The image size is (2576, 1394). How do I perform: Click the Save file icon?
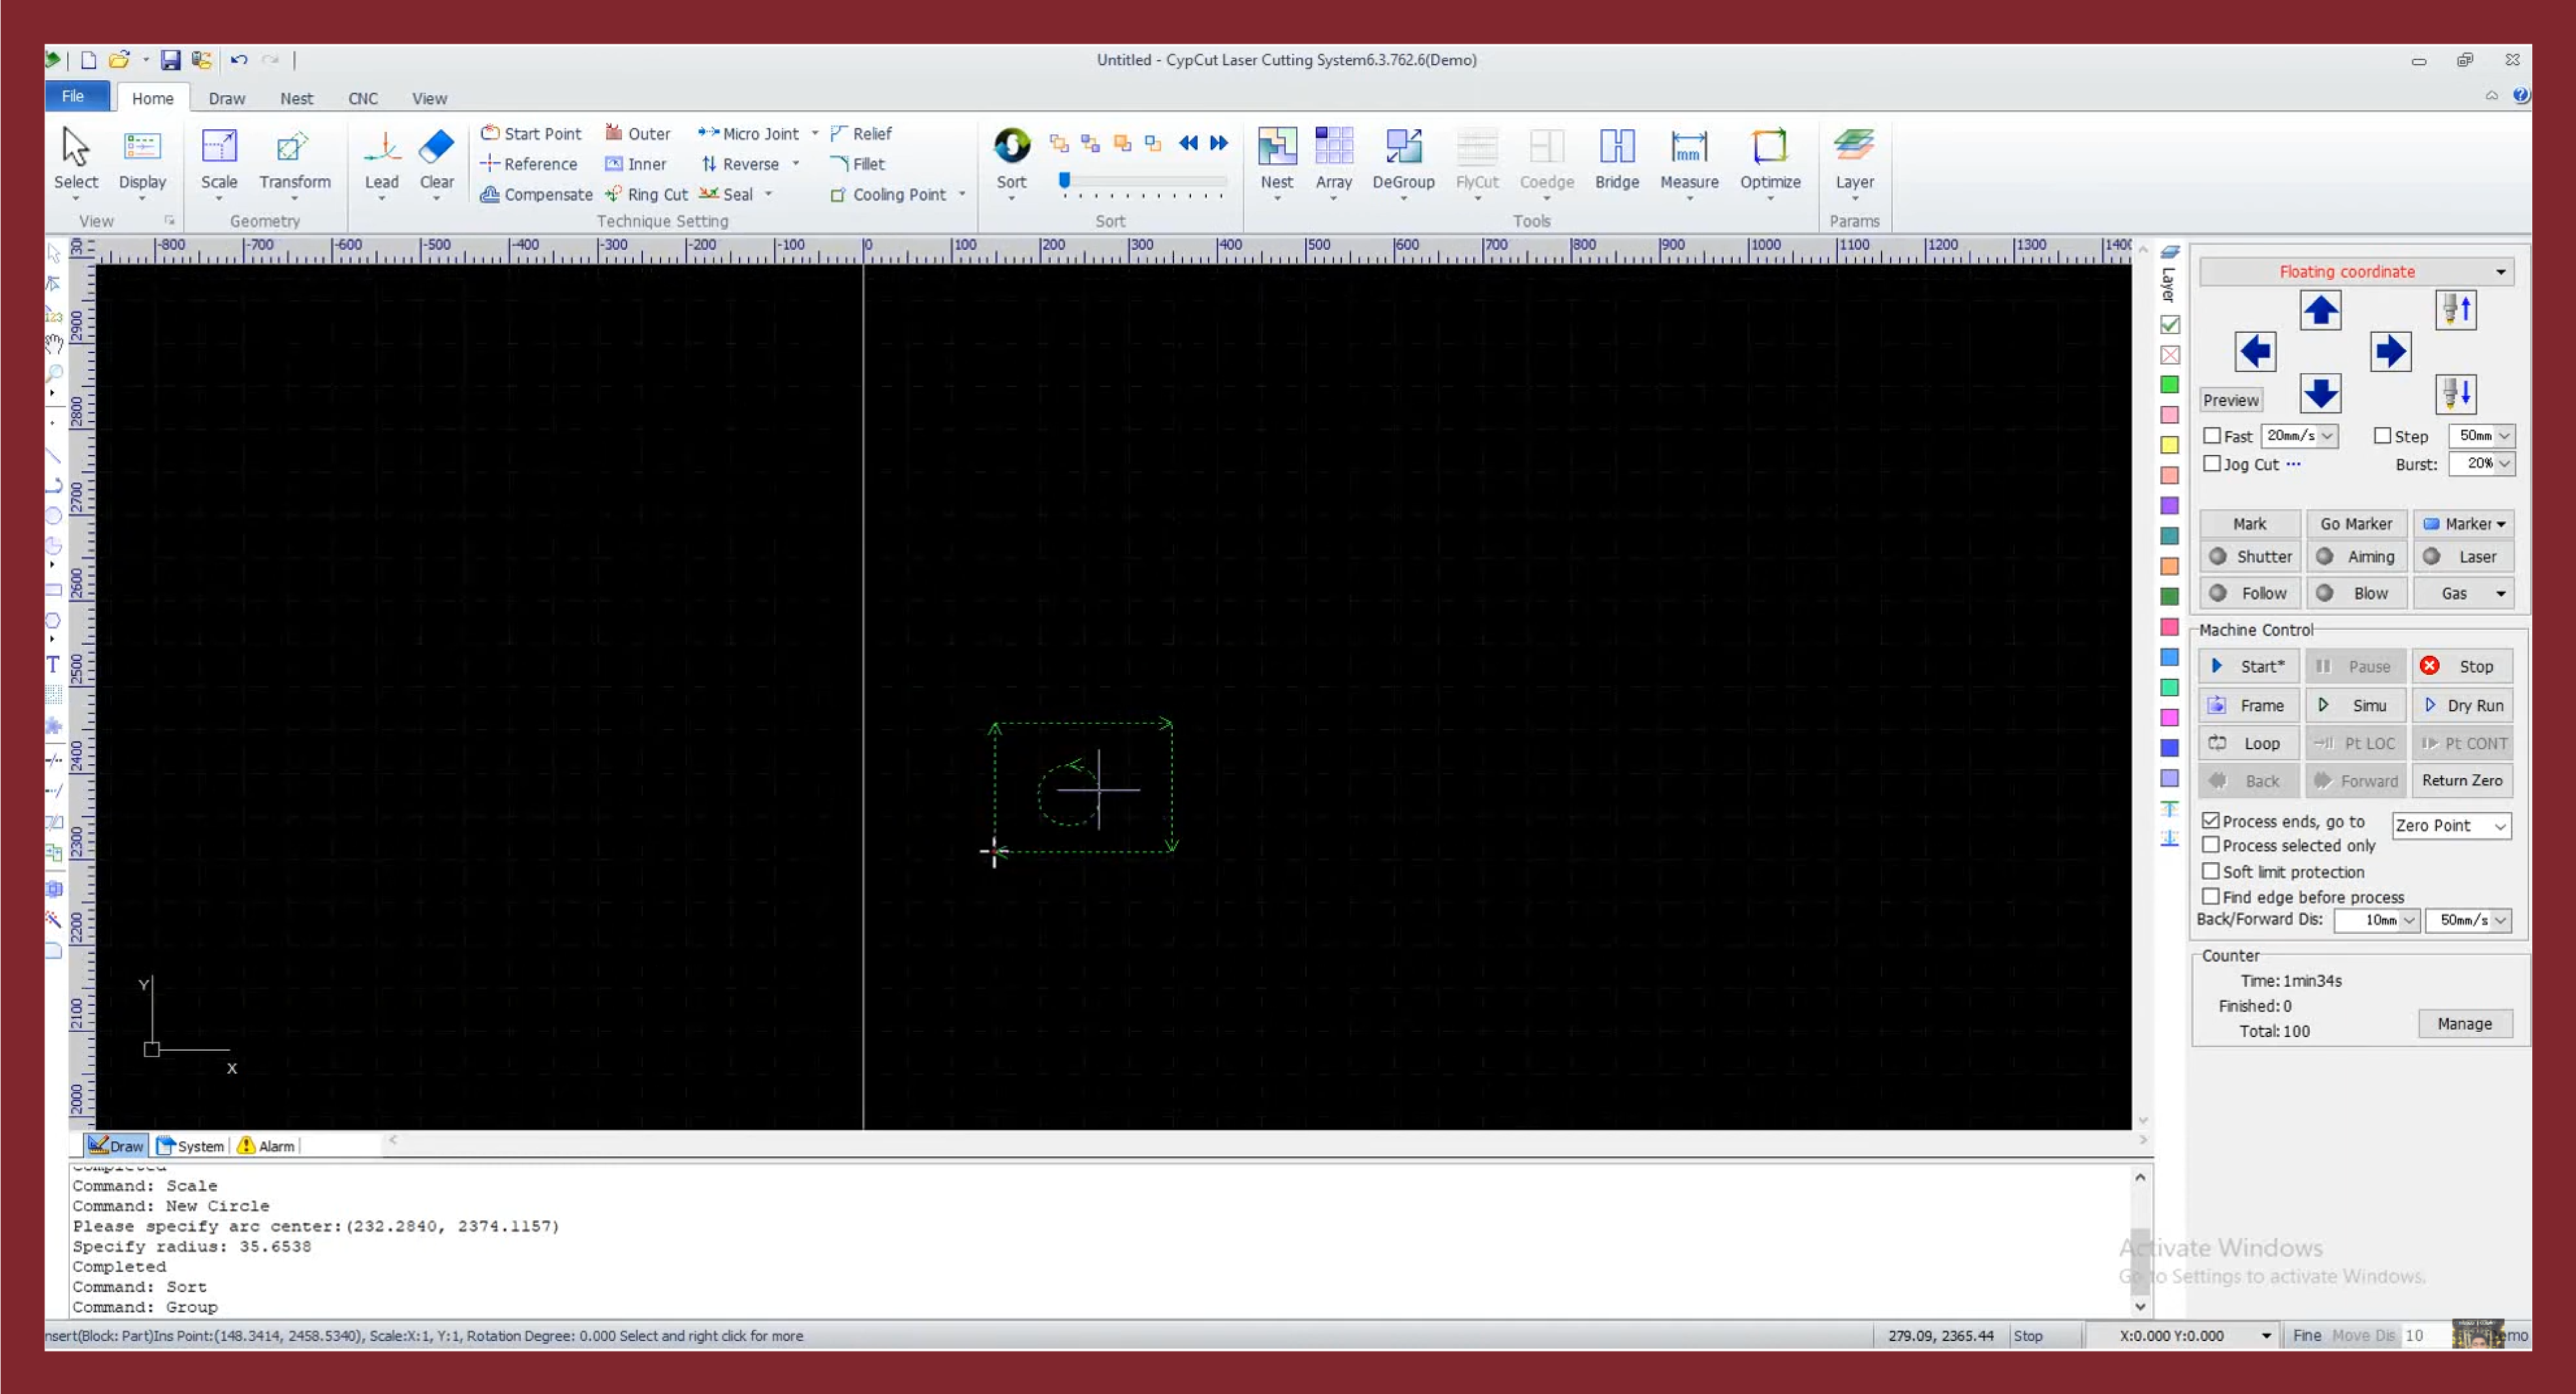(x=171, y=60)
